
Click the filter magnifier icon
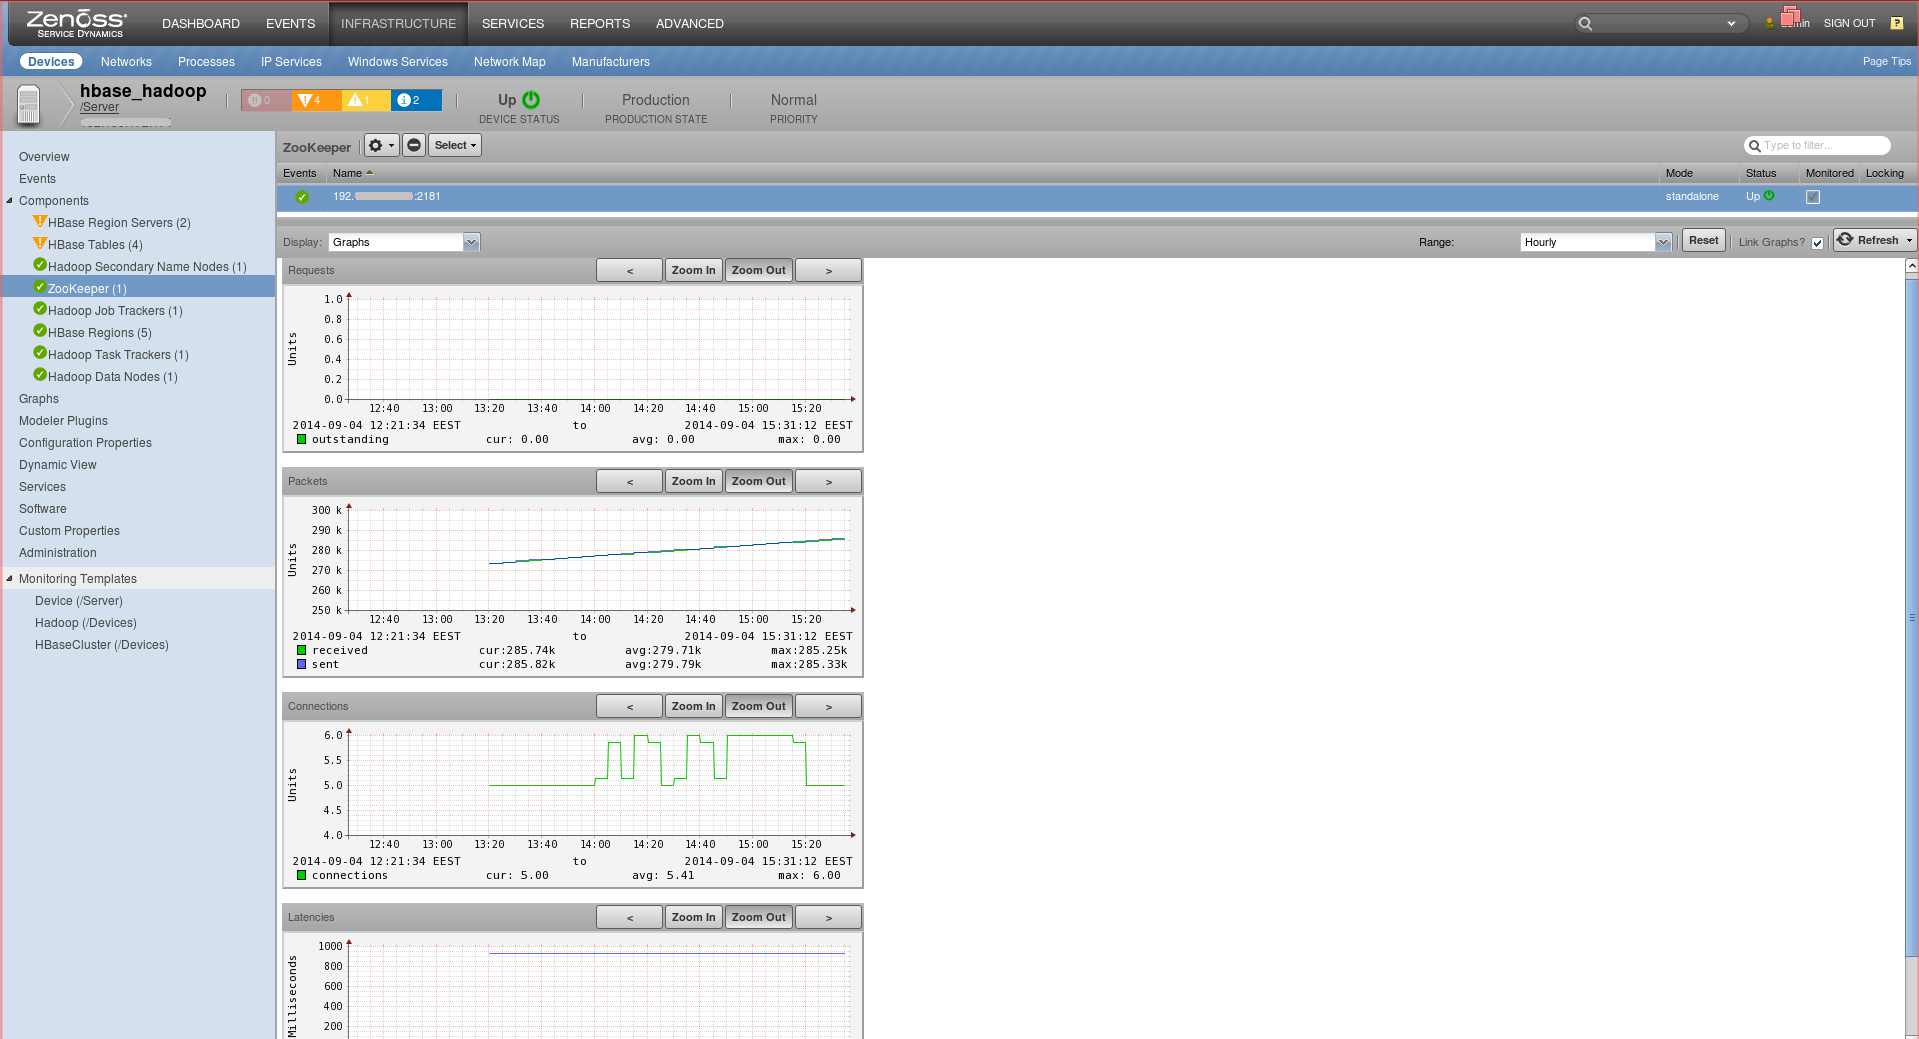[x=1754, y=146]
